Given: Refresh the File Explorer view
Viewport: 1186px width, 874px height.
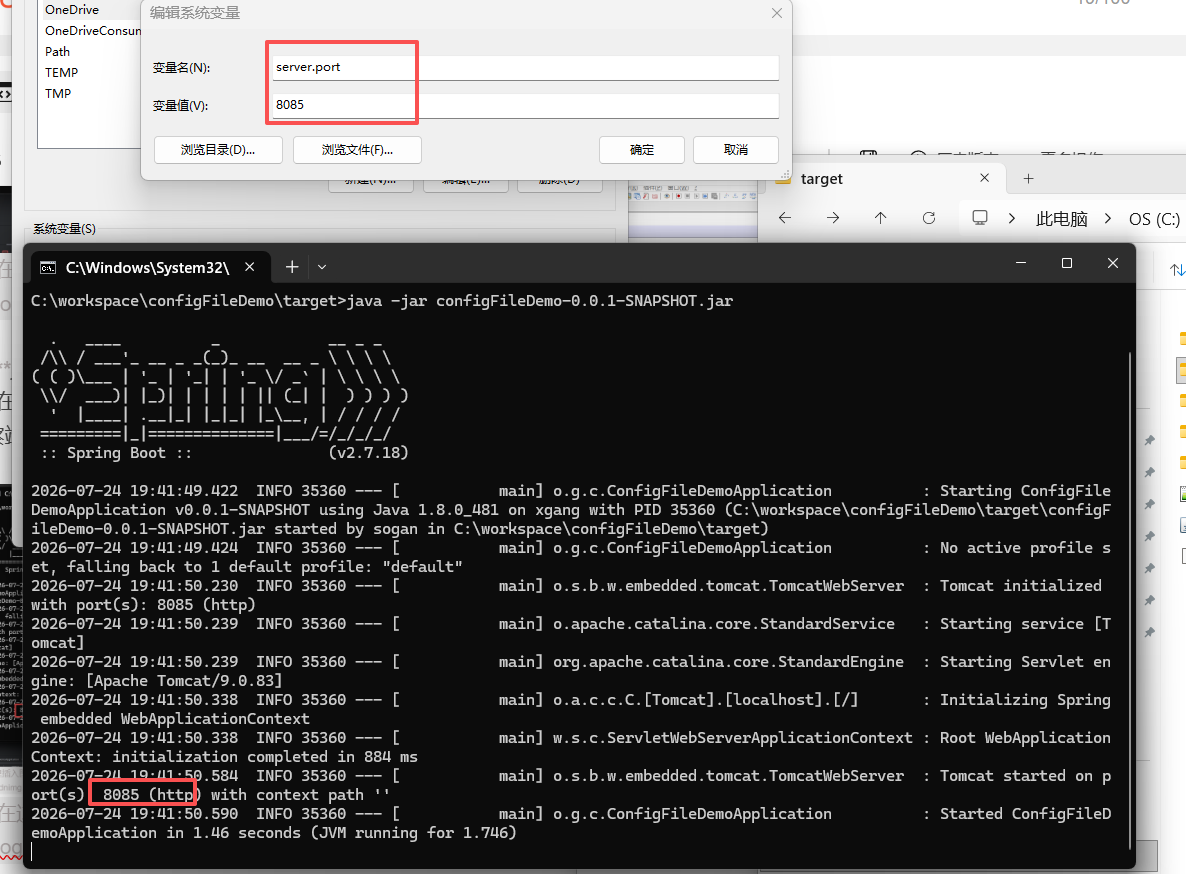Looking at the screenshot, I should tap(929, 218).
